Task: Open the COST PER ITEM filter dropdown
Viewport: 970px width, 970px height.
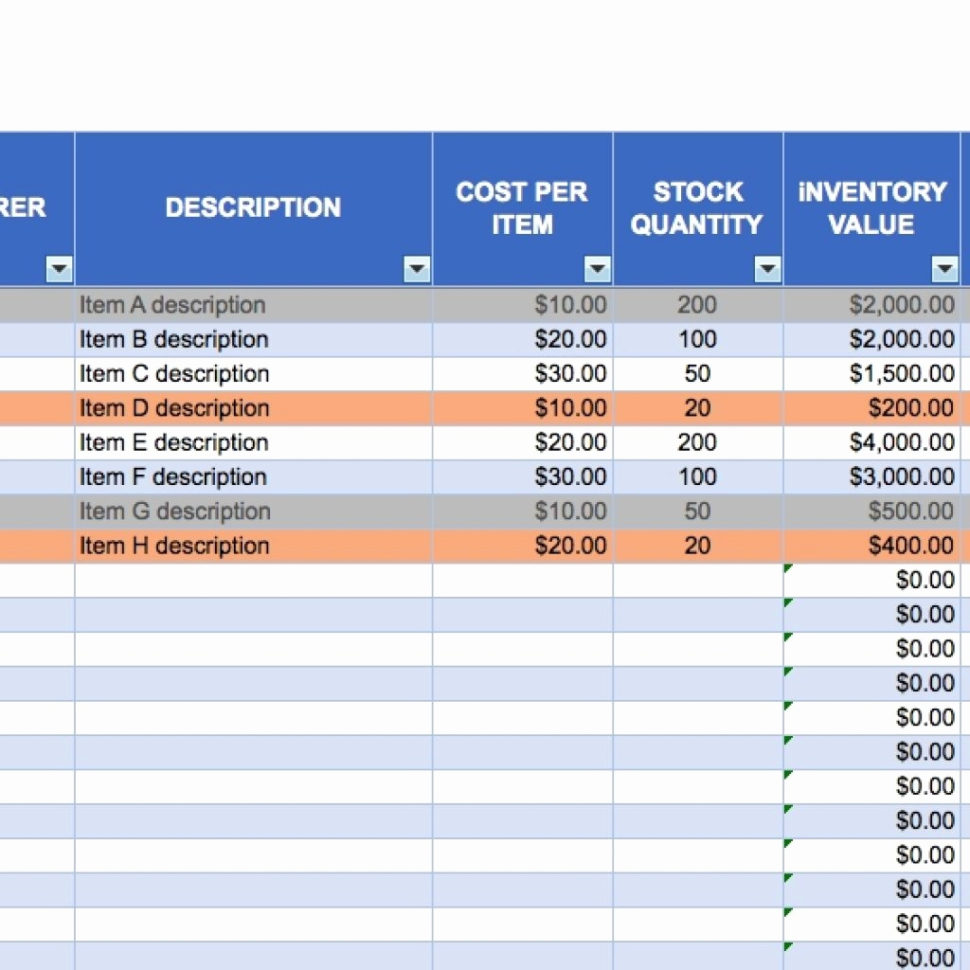Action: pos(596,269)
